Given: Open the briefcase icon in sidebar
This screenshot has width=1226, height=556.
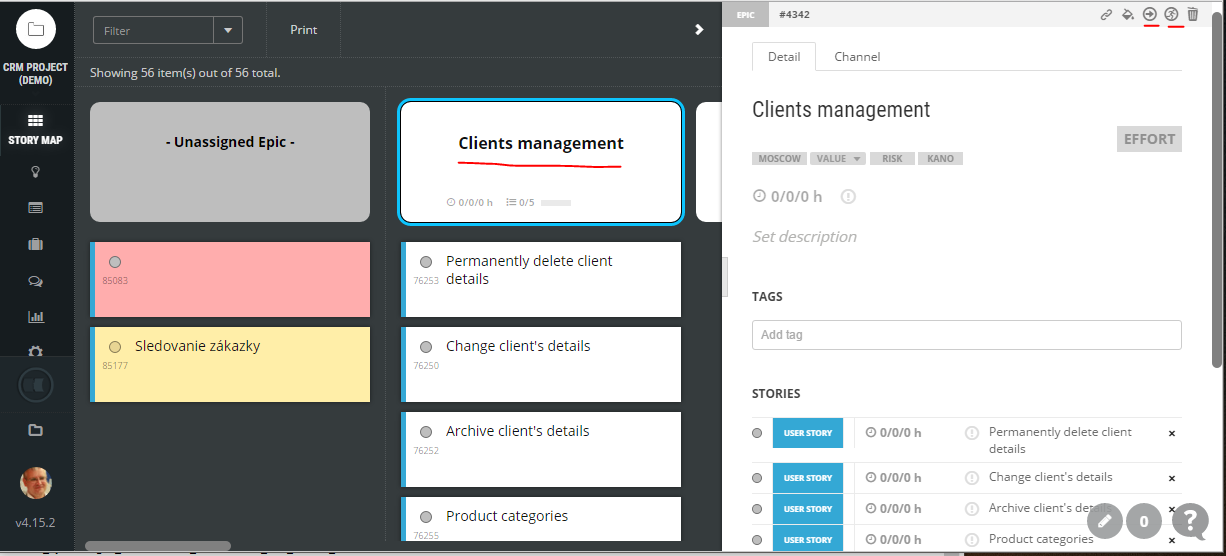Looking at the screenshot, I should point(36,244).
